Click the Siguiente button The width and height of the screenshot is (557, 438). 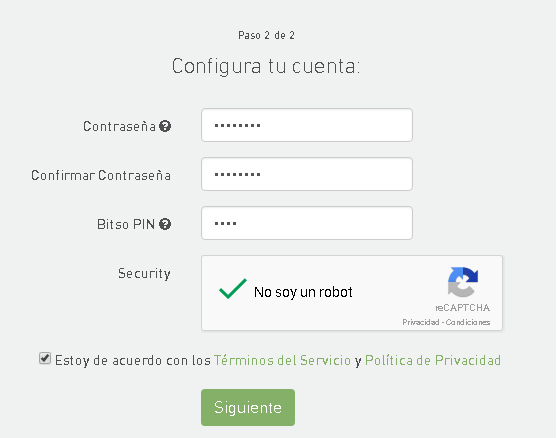(x=248, y=407)
